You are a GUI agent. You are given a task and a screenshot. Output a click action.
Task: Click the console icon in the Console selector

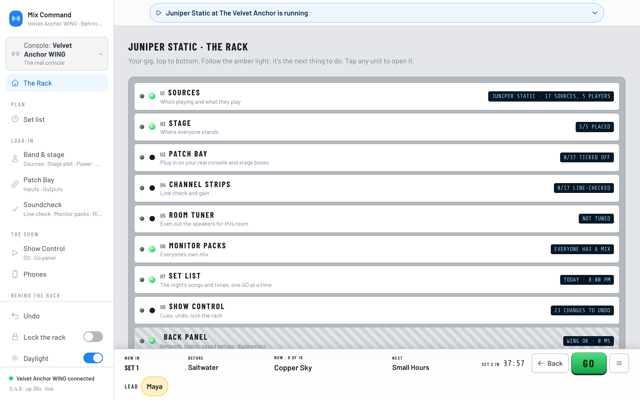tap(16, 54)
